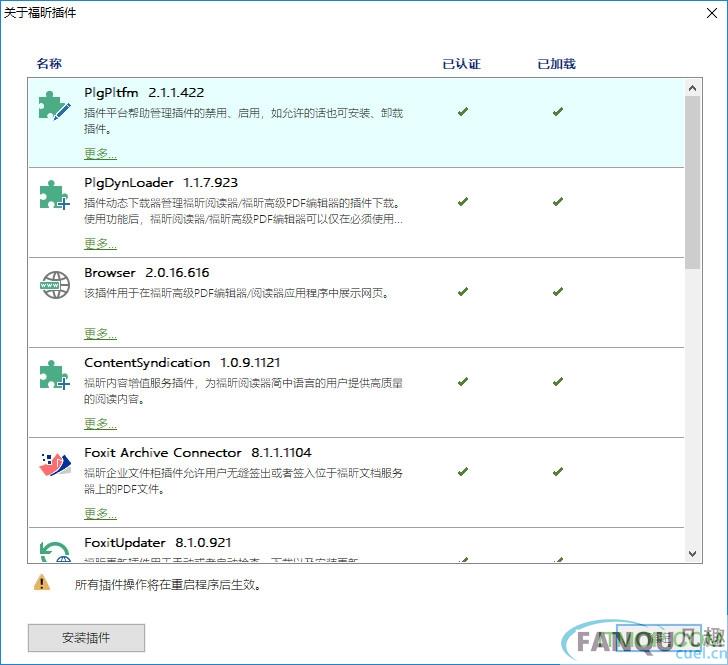Click the Browser globe www icon
Screen dimensions: 728x665
(55, 285)
